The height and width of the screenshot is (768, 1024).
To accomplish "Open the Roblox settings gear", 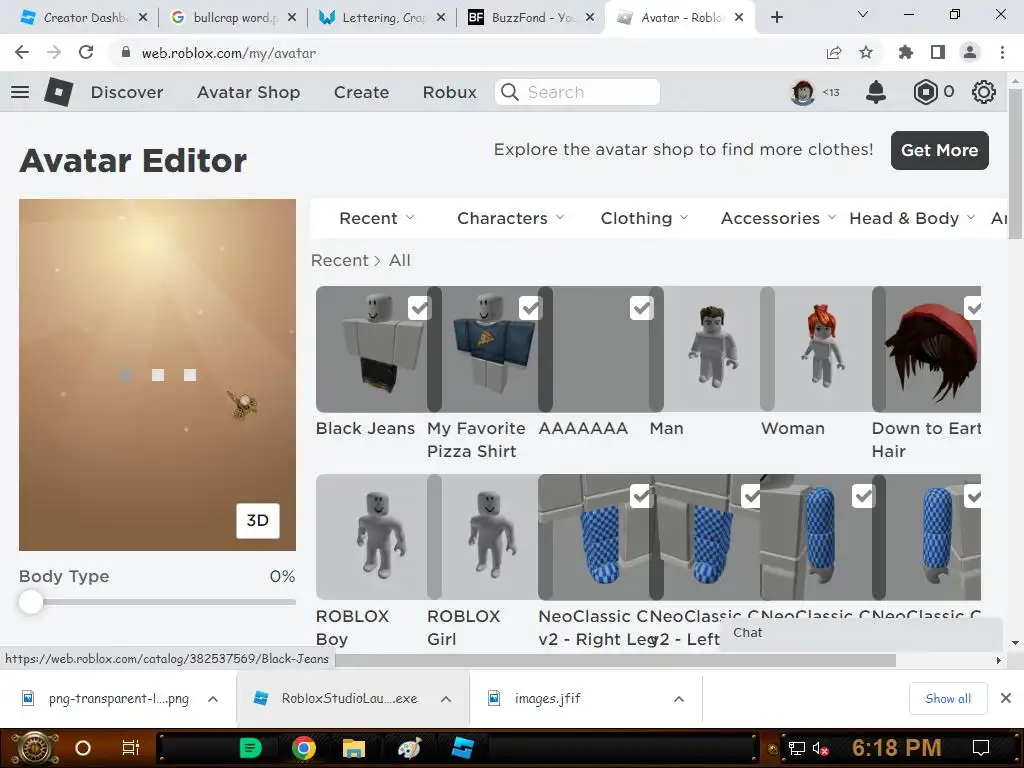I will [x=984, y=92].
